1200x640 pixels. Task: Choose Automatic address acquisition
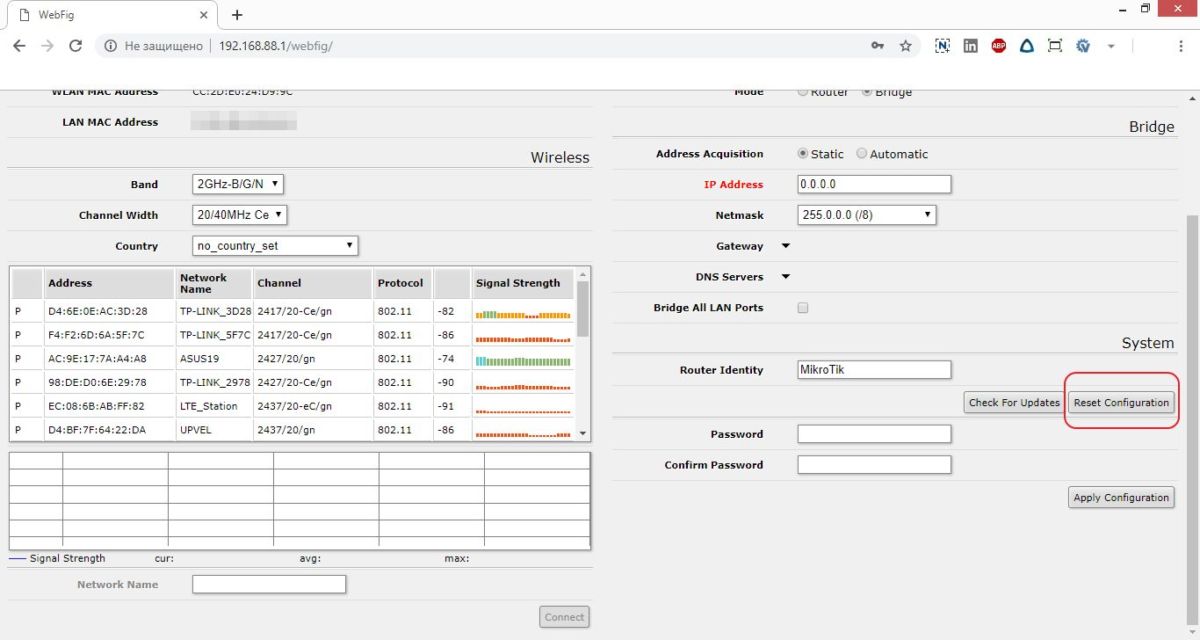(862, 154)
